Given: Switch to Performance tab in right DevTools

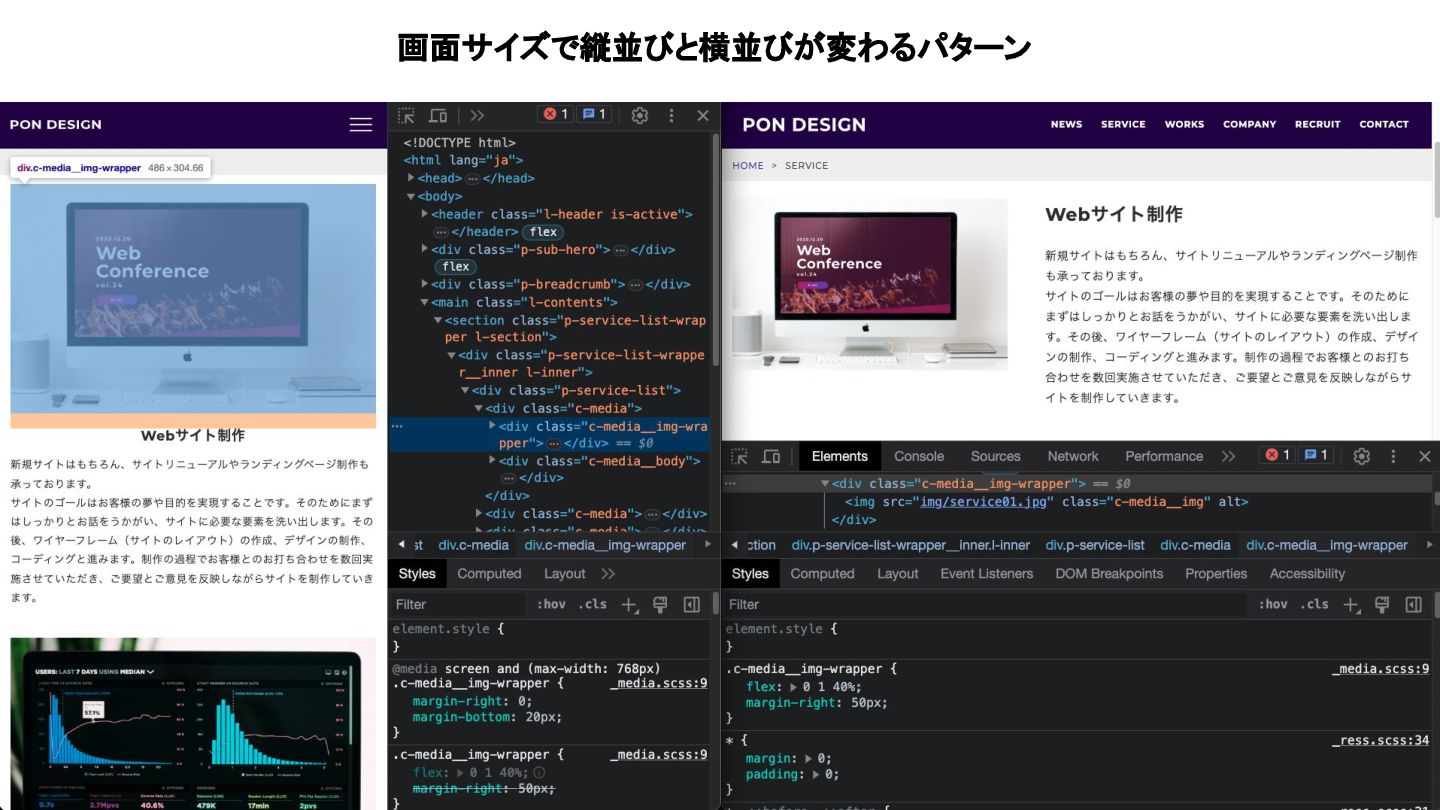Looking at the screenshot, I should pos(1164,456).
